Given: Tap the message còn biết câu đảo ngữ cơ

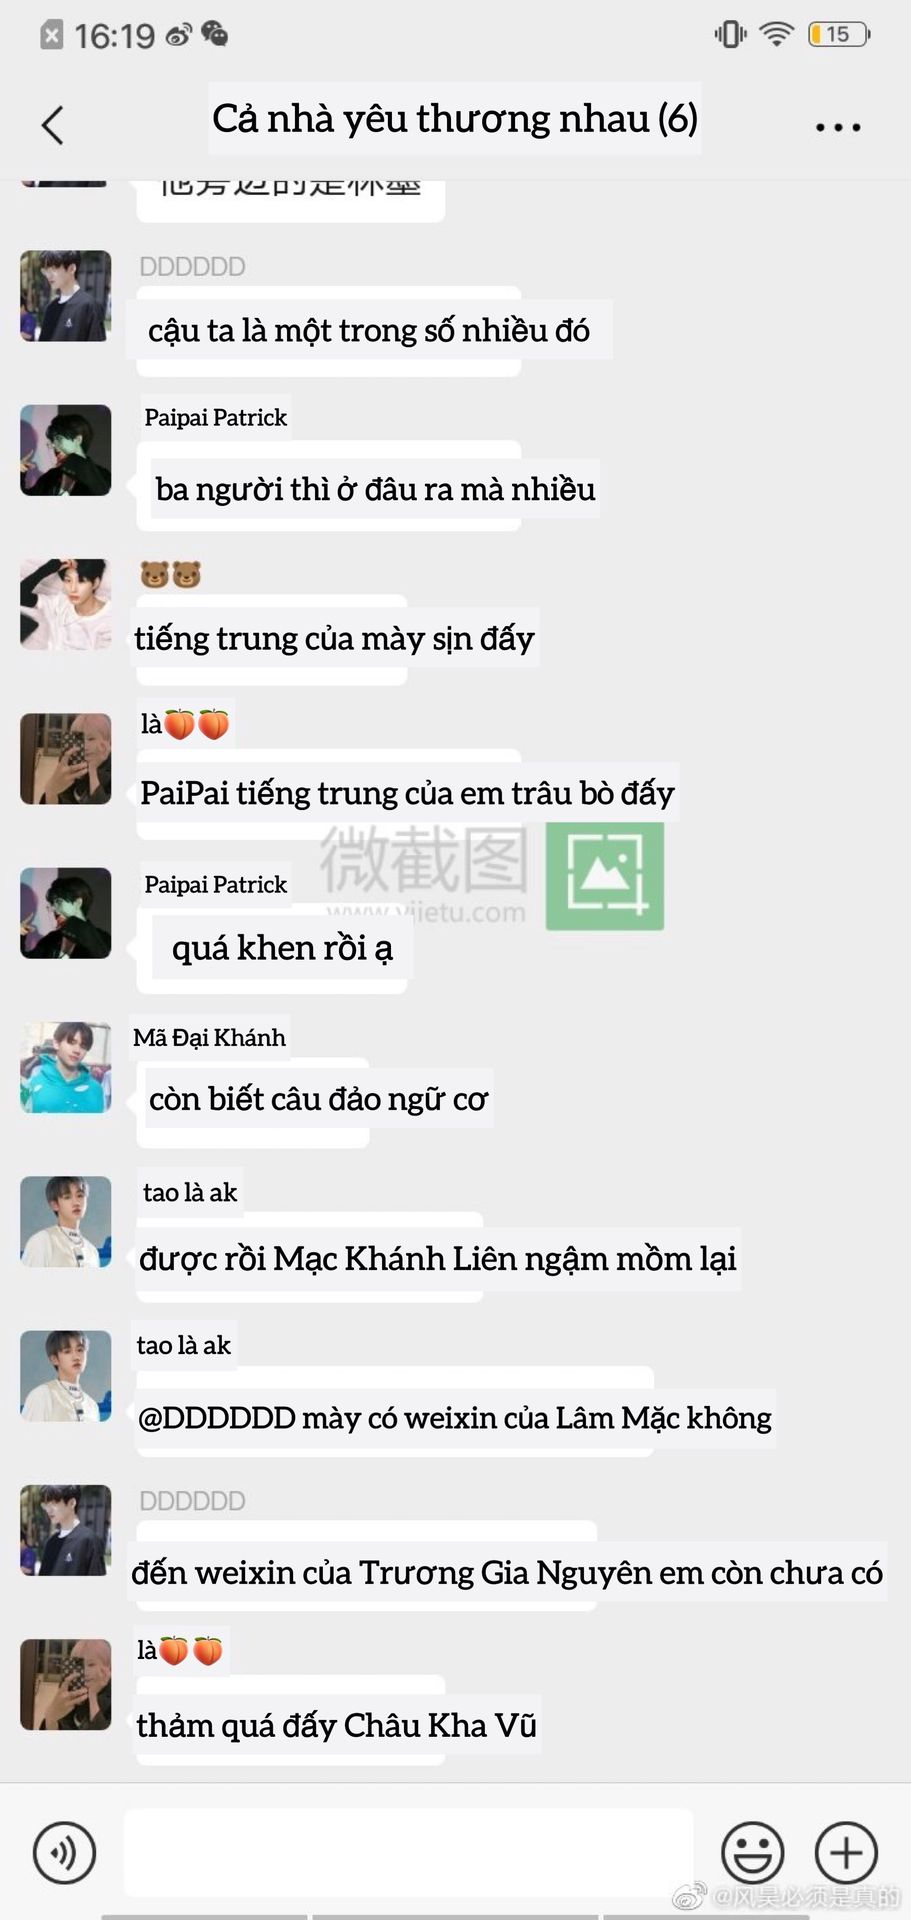Looking at the screenshot, I should pos(318,1099).
